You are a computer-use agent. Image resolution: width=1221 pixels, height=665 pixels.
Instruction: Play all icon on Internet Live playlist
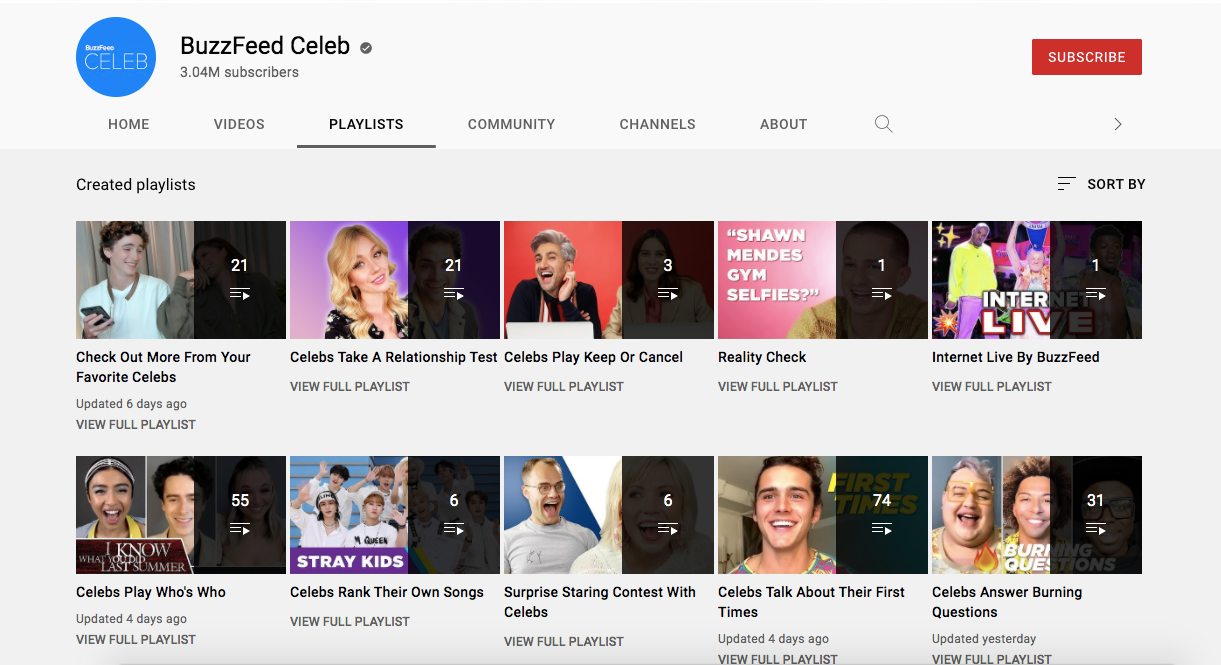tap(1096, 294)
